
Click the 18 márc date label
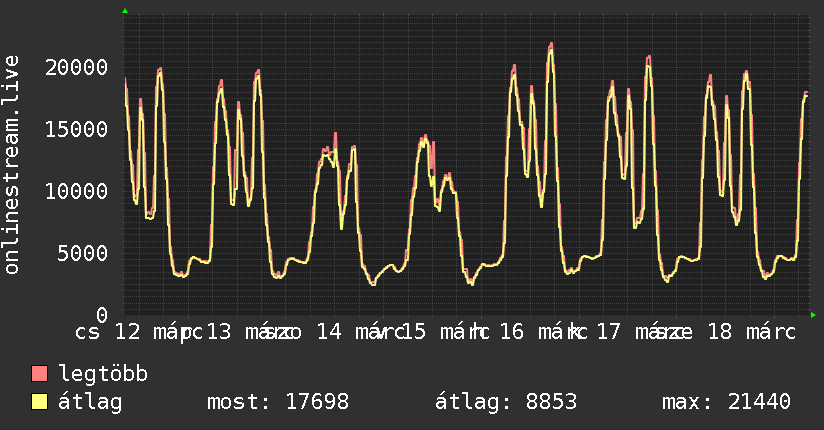[752, 332]
